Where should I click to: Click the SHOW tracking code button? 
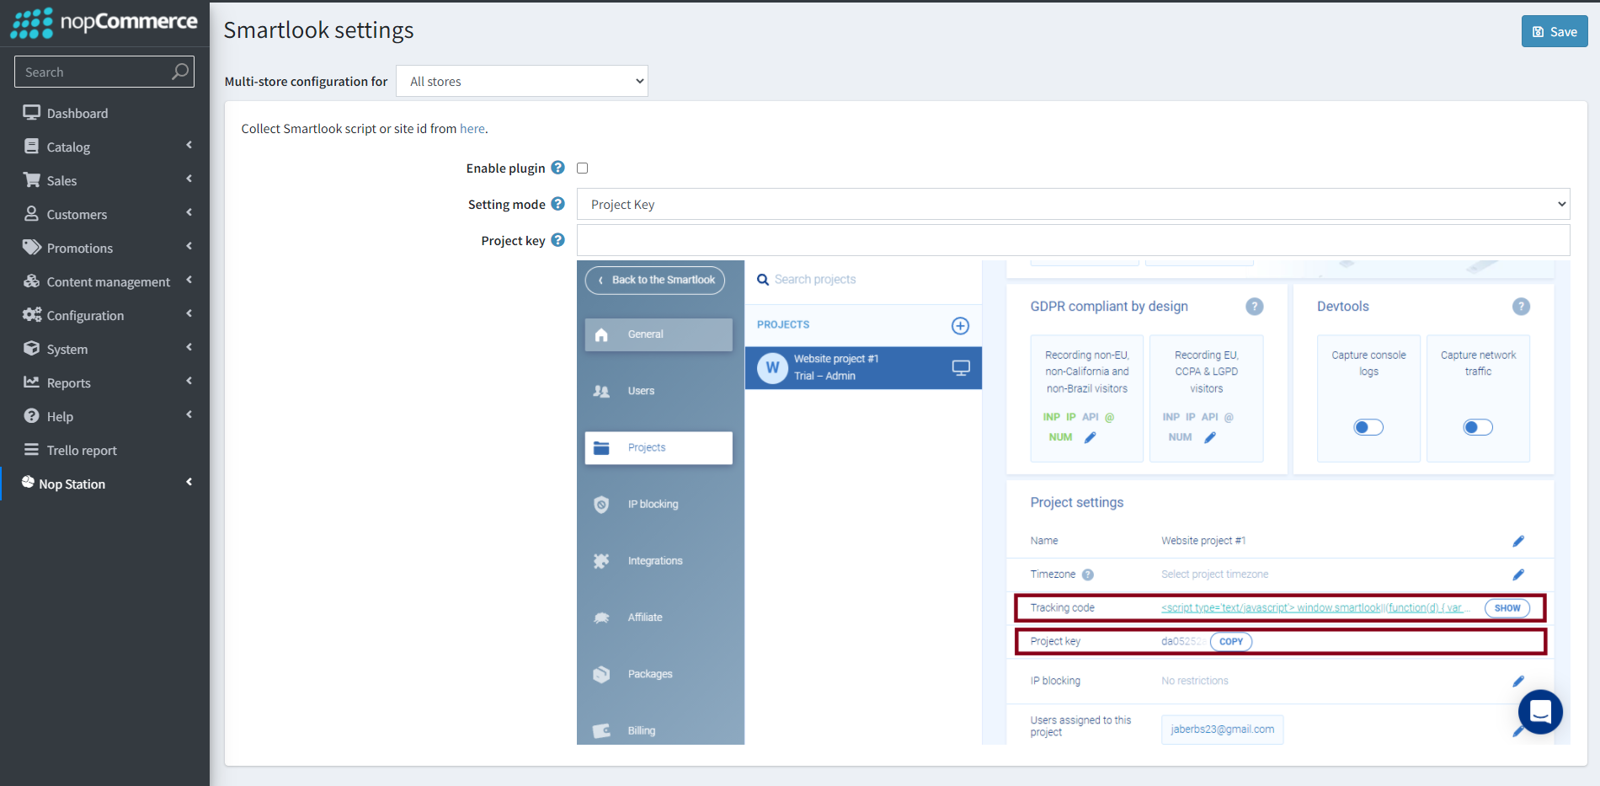(x=1507, y=608)
